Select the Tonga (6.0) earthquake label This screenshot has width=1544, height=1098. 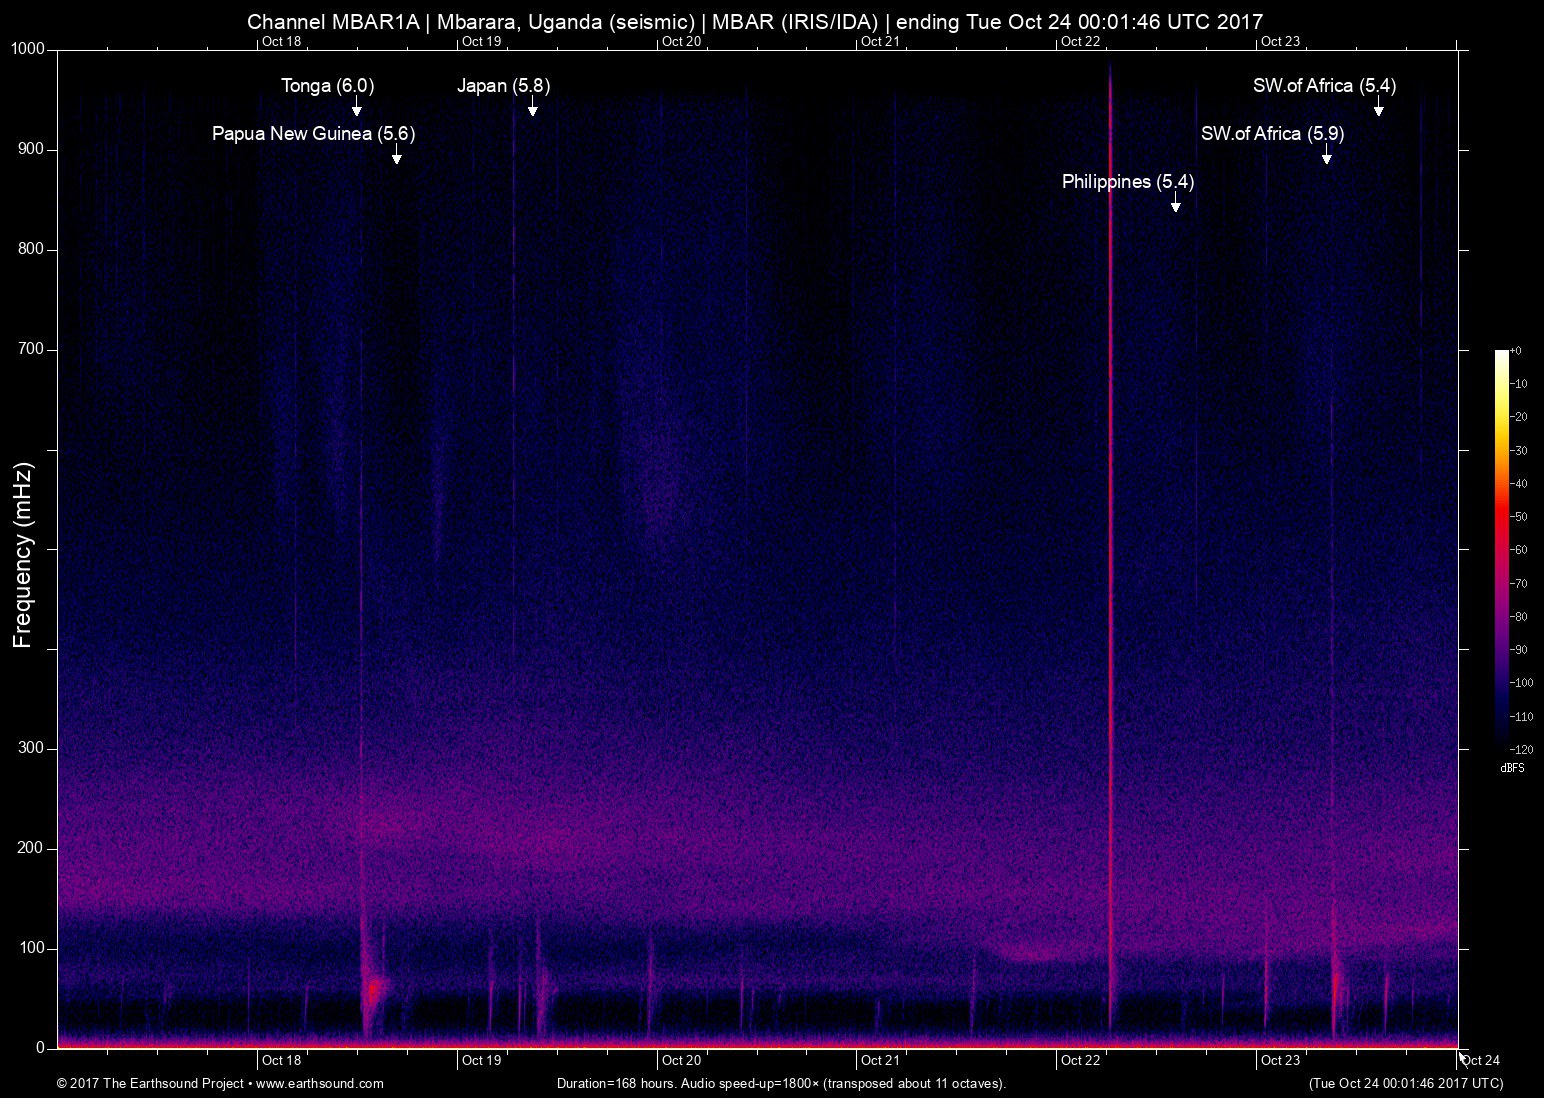tap(327, 86)
